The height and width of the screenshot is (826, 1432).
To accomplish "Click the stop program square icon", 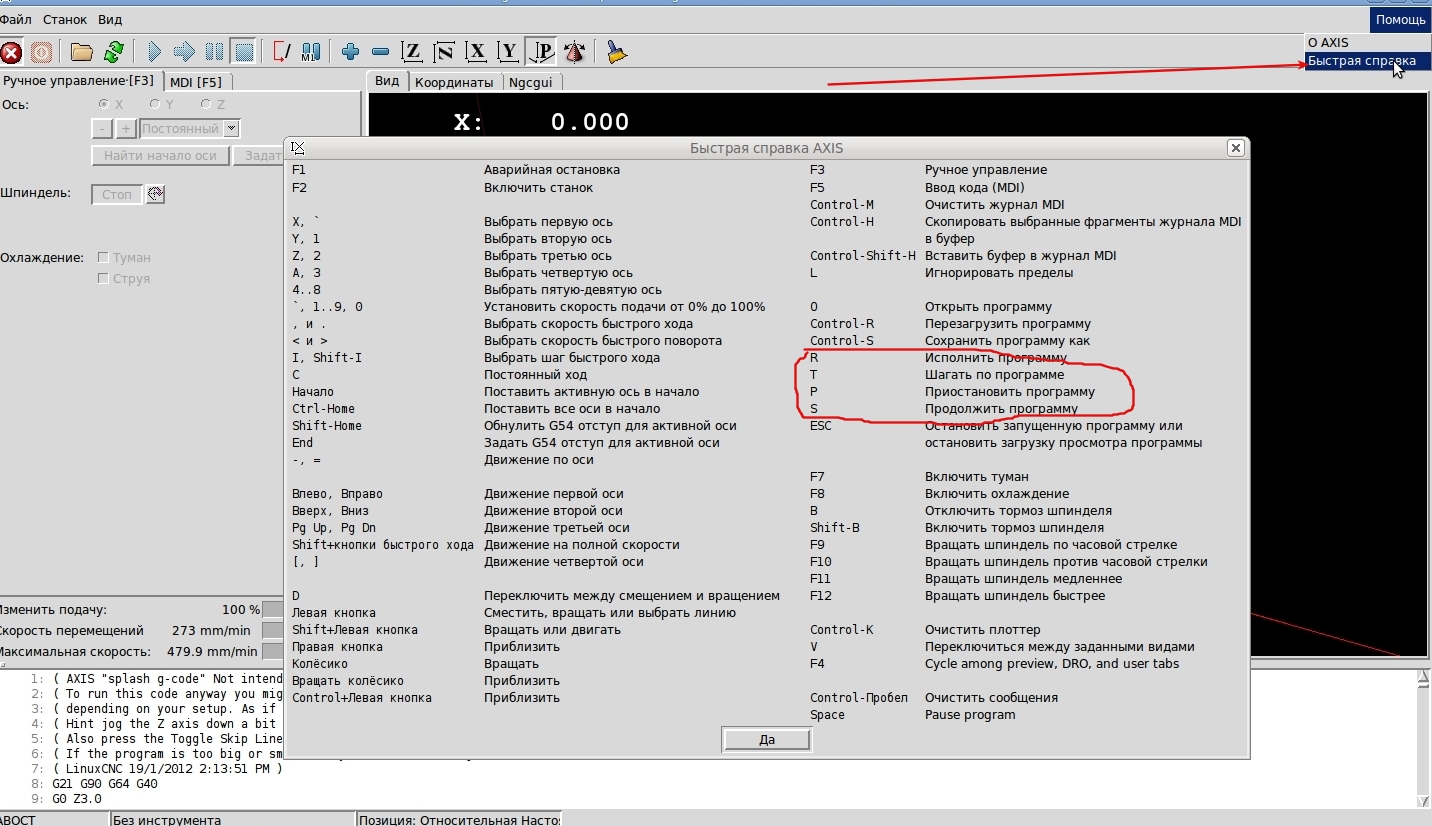I will tap(243, 52).
